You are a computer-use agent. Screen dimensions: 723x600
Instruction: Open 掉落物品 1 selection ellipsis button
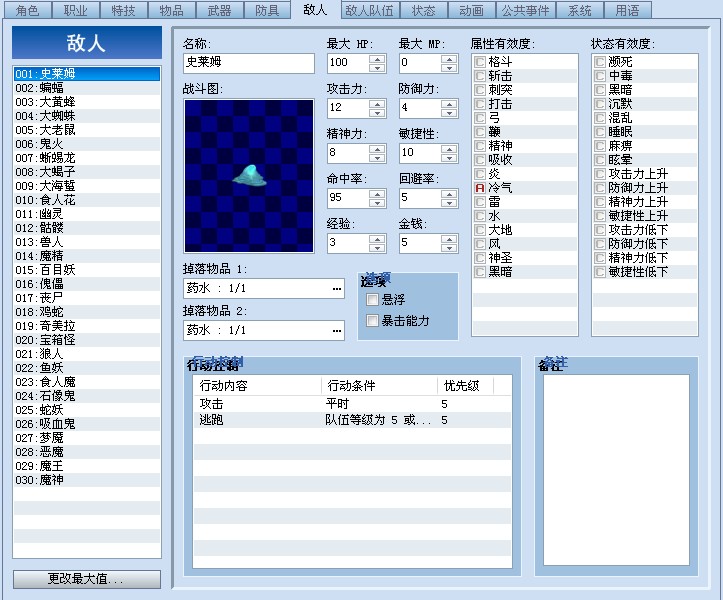[x=337, y=289]
